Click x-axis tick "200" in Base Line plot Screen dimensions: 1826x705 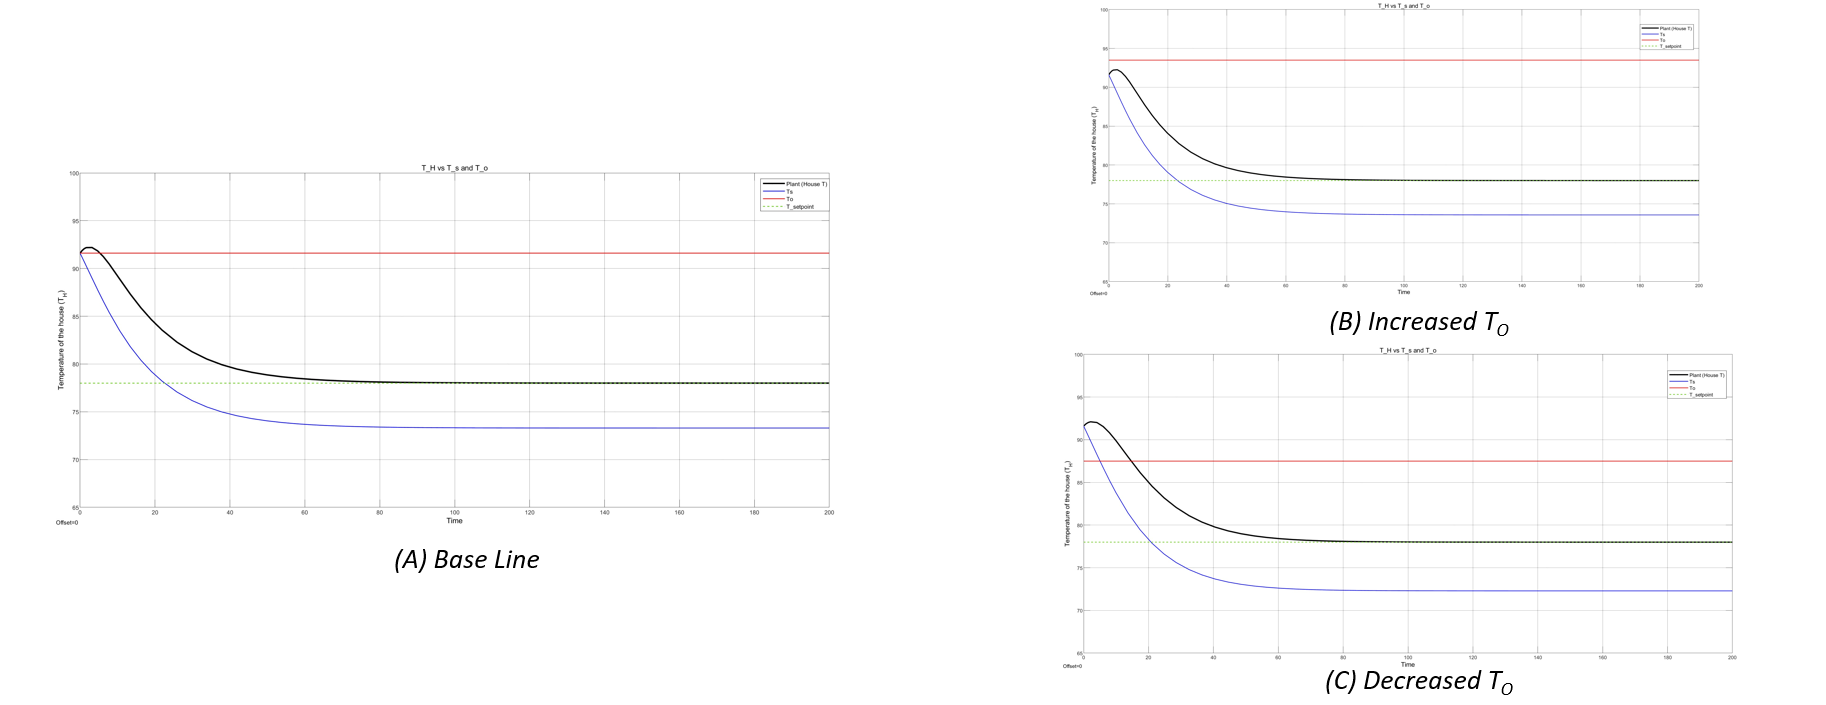(828, 513)
